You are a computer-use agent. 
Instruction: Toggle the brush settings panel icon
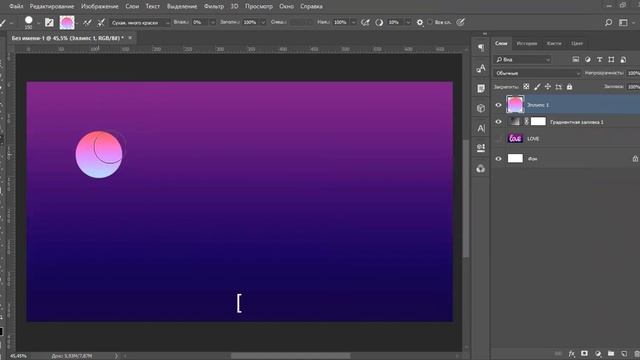click(x=49, y=22)
